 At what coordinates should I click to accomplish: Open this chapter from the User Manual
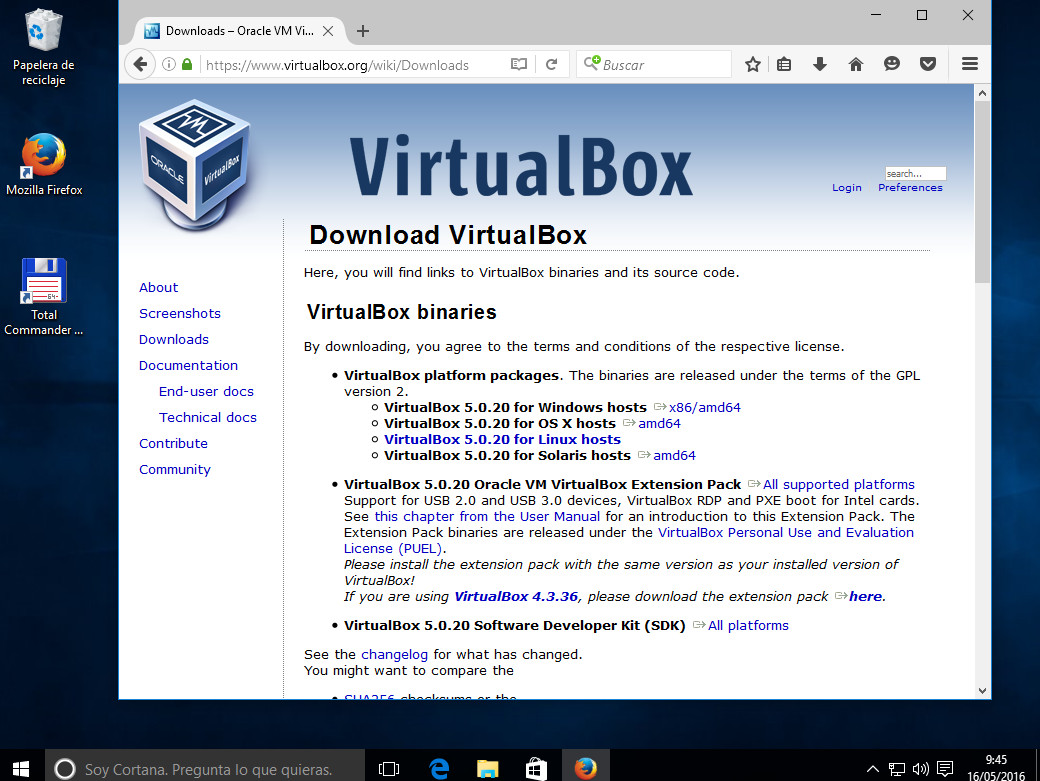pos(487,516)
